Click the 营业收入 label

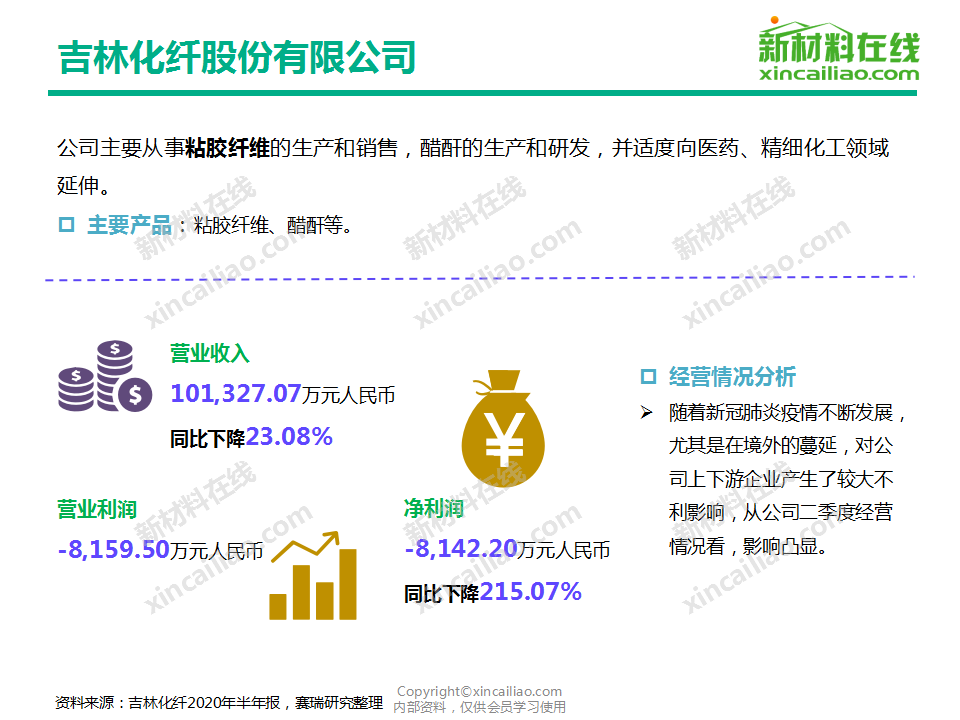(x=210, y=353)
